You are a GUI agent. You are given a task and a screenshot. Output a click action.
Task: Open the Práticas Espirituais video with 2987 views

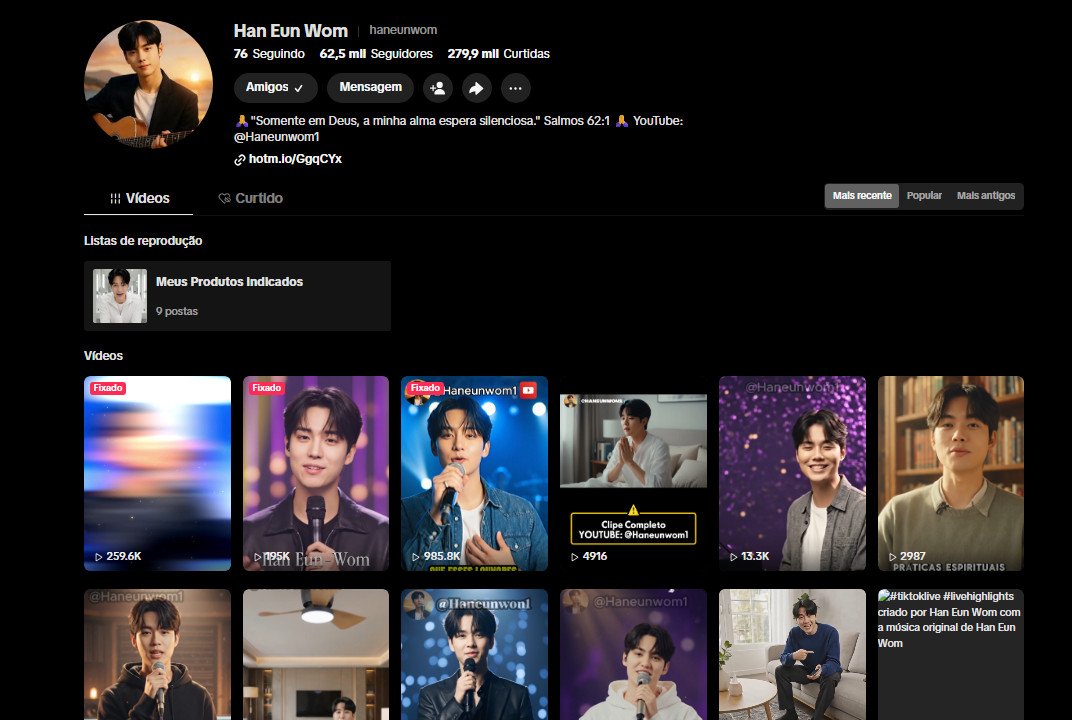click(951, 473)
